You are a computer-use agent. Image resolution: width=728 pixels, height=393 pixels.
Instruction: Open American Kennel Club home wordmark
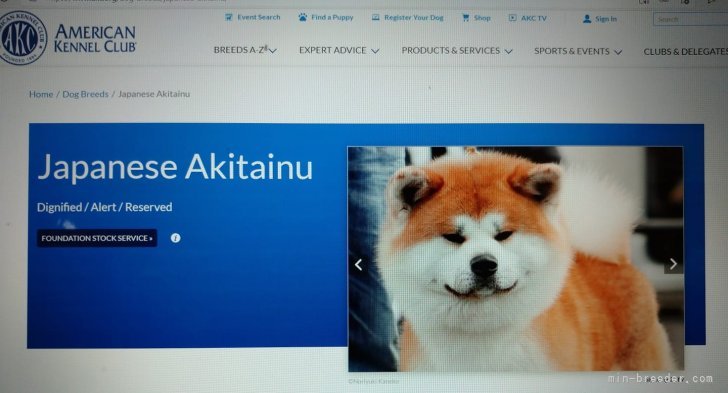pyautogui.click(x=95, y=38)
